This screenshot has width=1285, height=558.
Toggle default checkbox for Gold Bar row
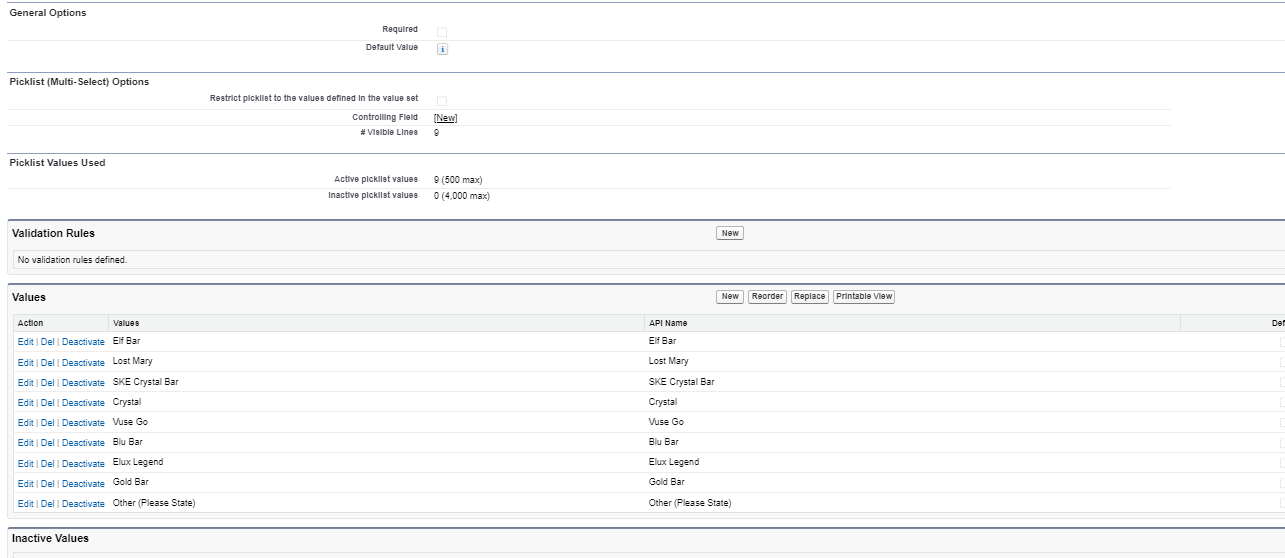pyautogui.click(x=1282, y=483)
